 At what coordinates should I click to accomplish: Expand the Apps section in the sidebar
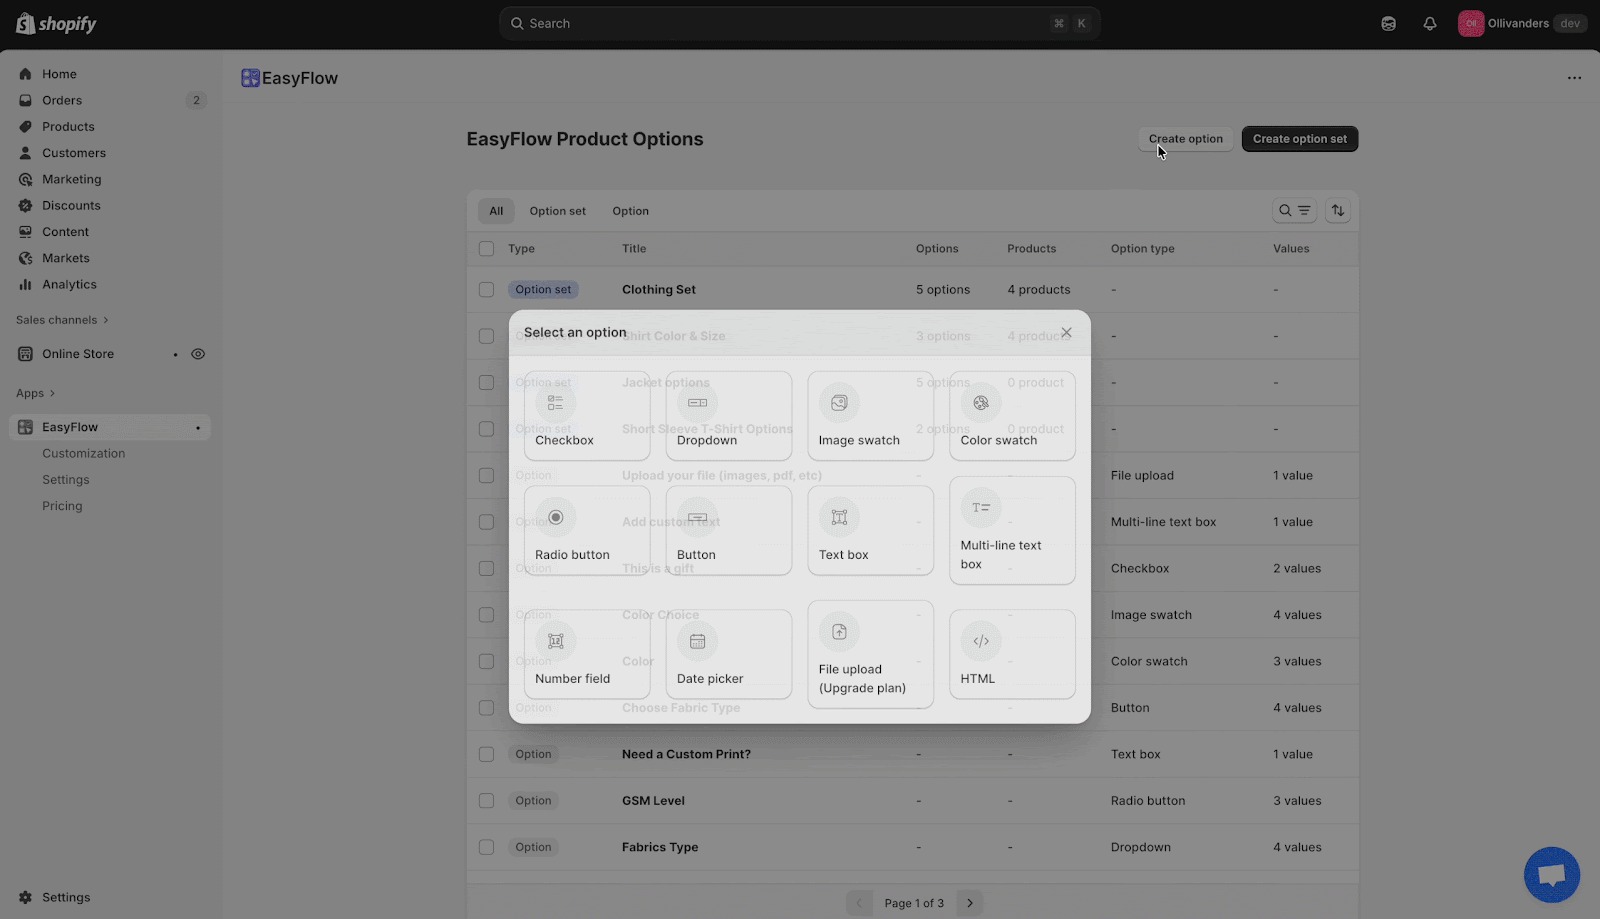click(36, 392)
